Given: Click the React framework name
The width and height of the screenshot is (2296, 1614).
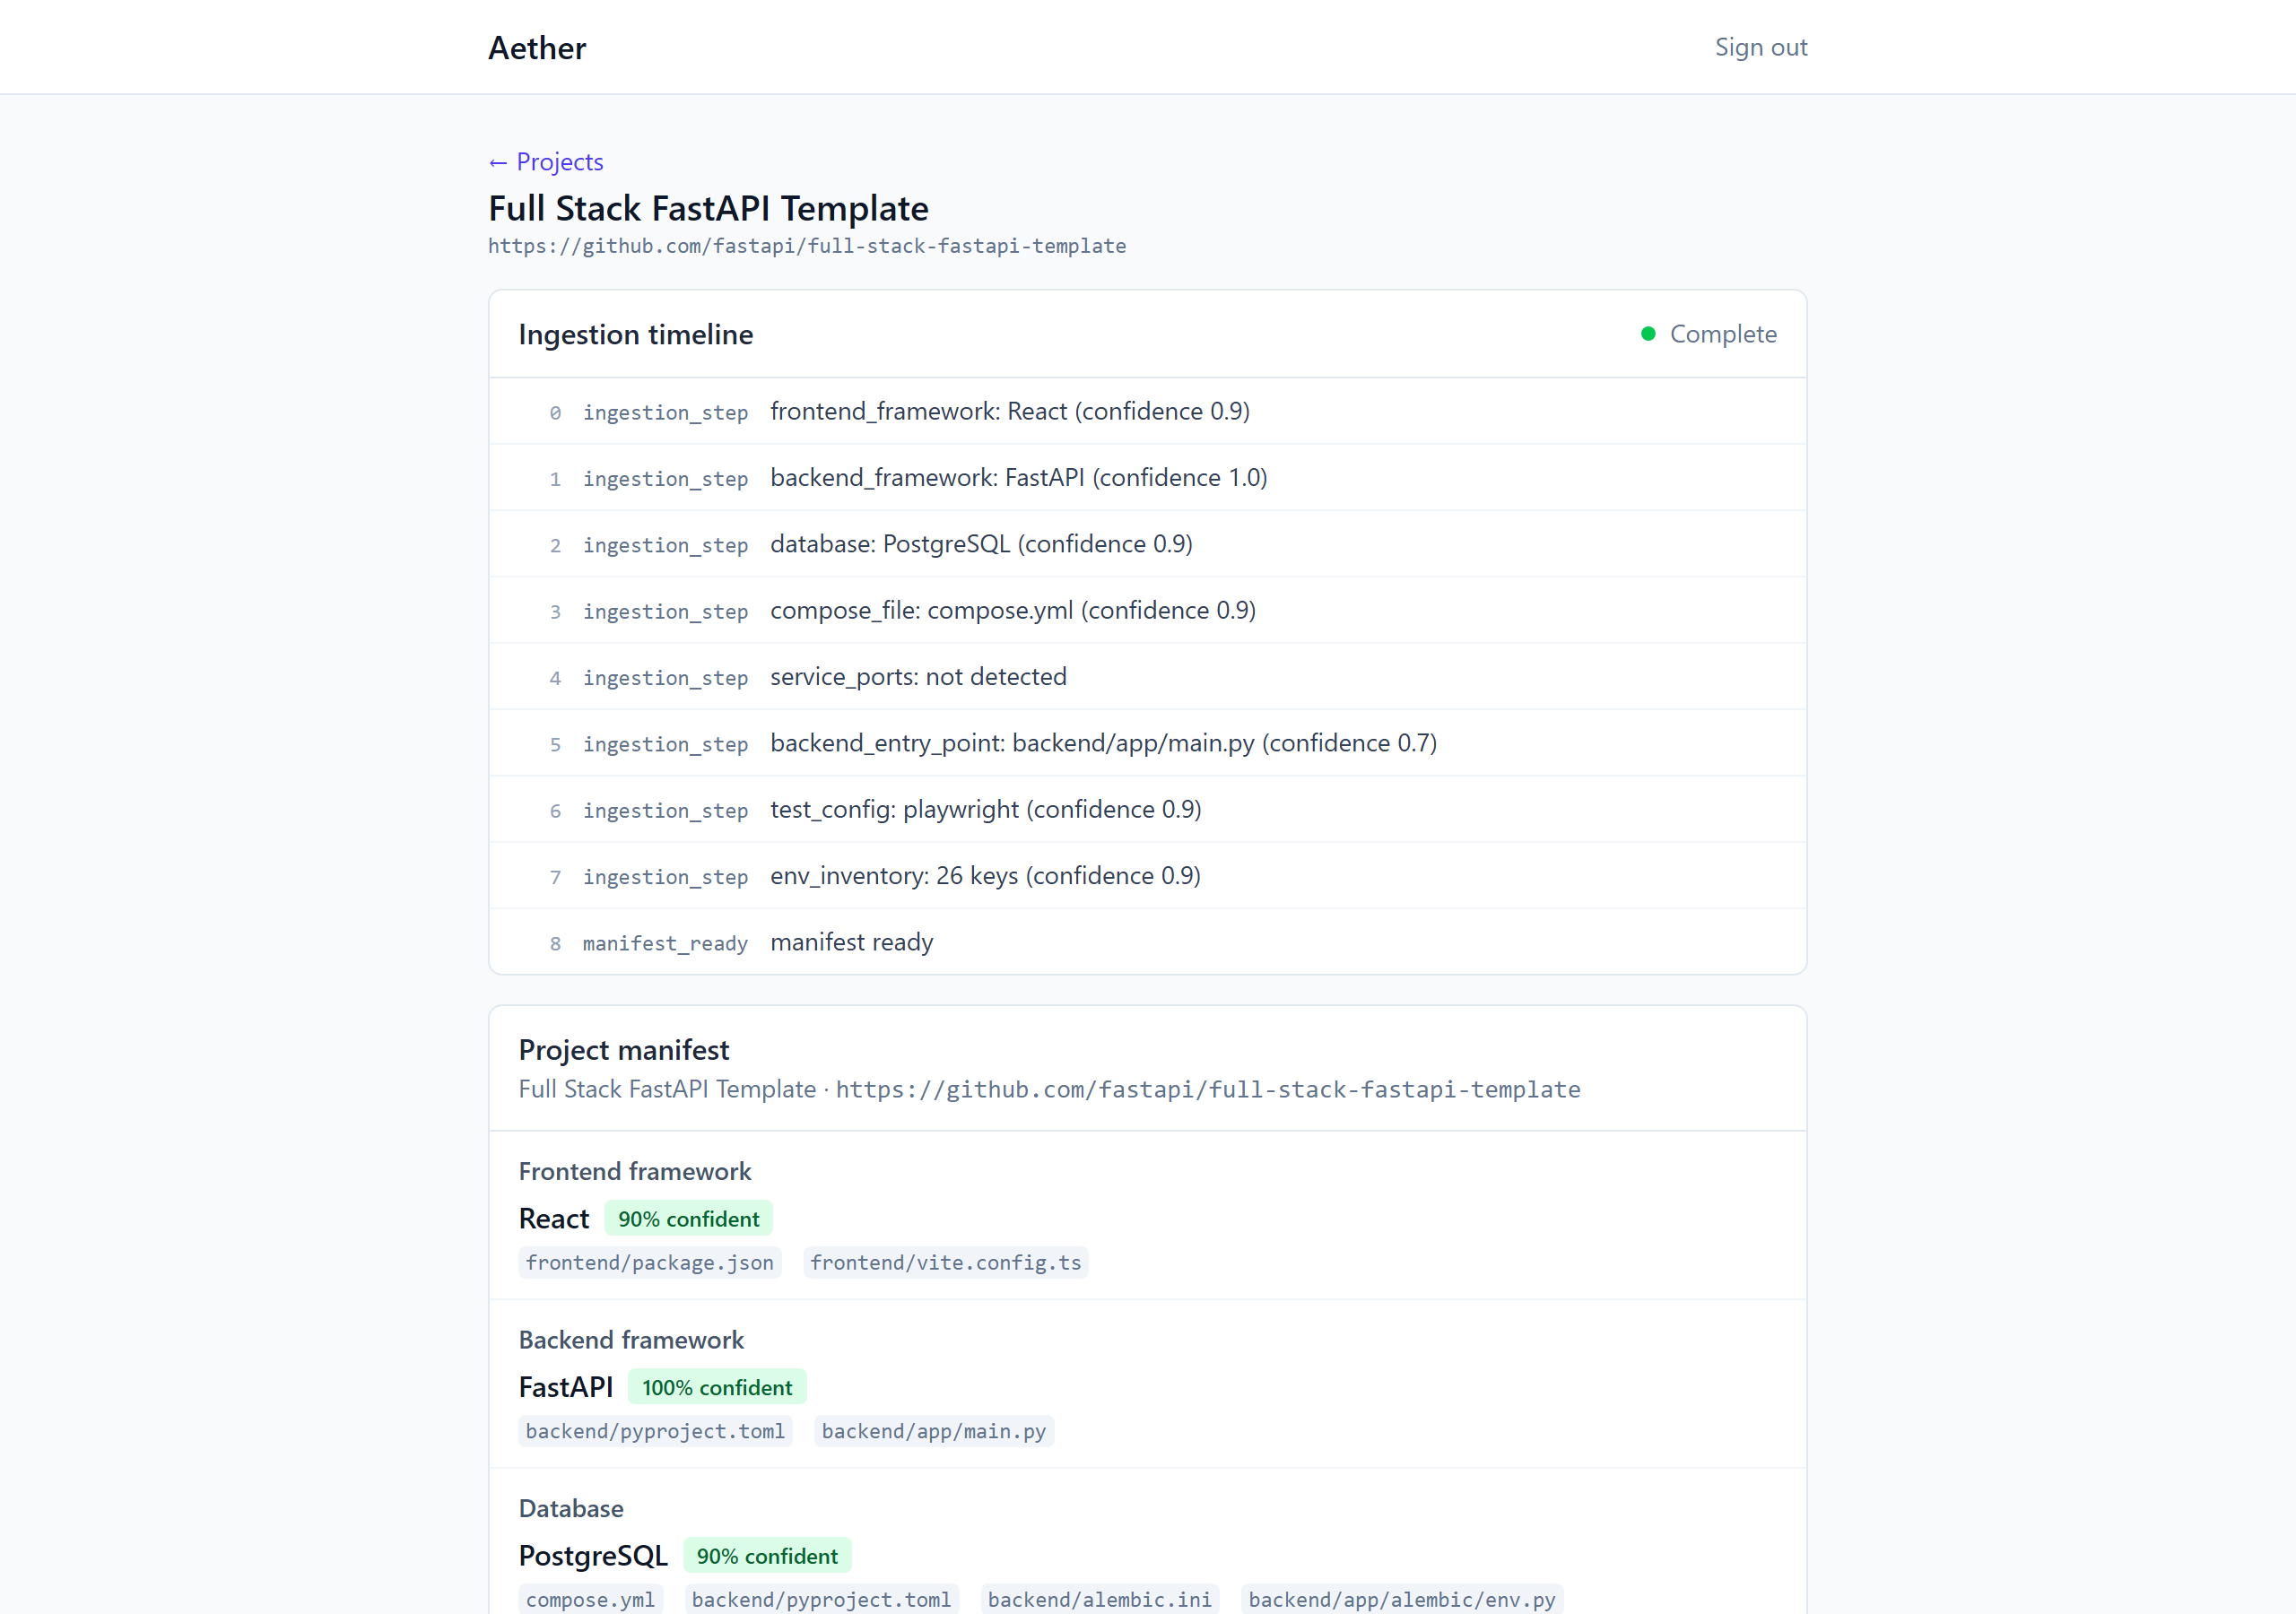Looking at the screenshot, I should [554, 1218].
